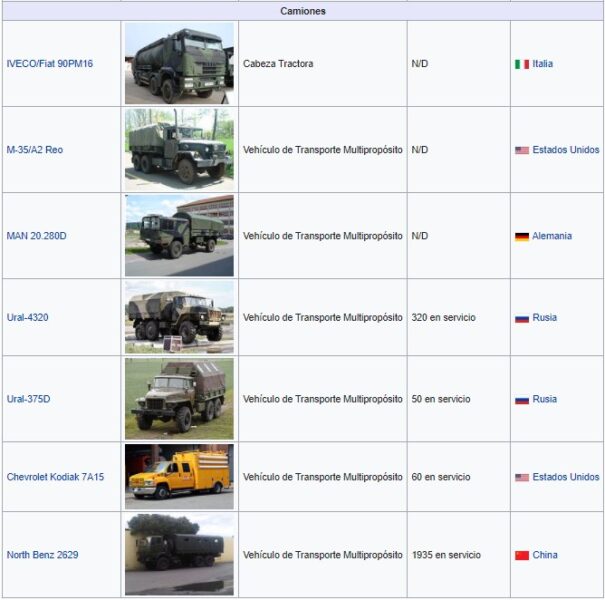This screenshot has height=600, width=605.
Task: Select Vehículo de Transporte text in Ural-4320 row
Action: pyautogui.click(x=323, y=318)
